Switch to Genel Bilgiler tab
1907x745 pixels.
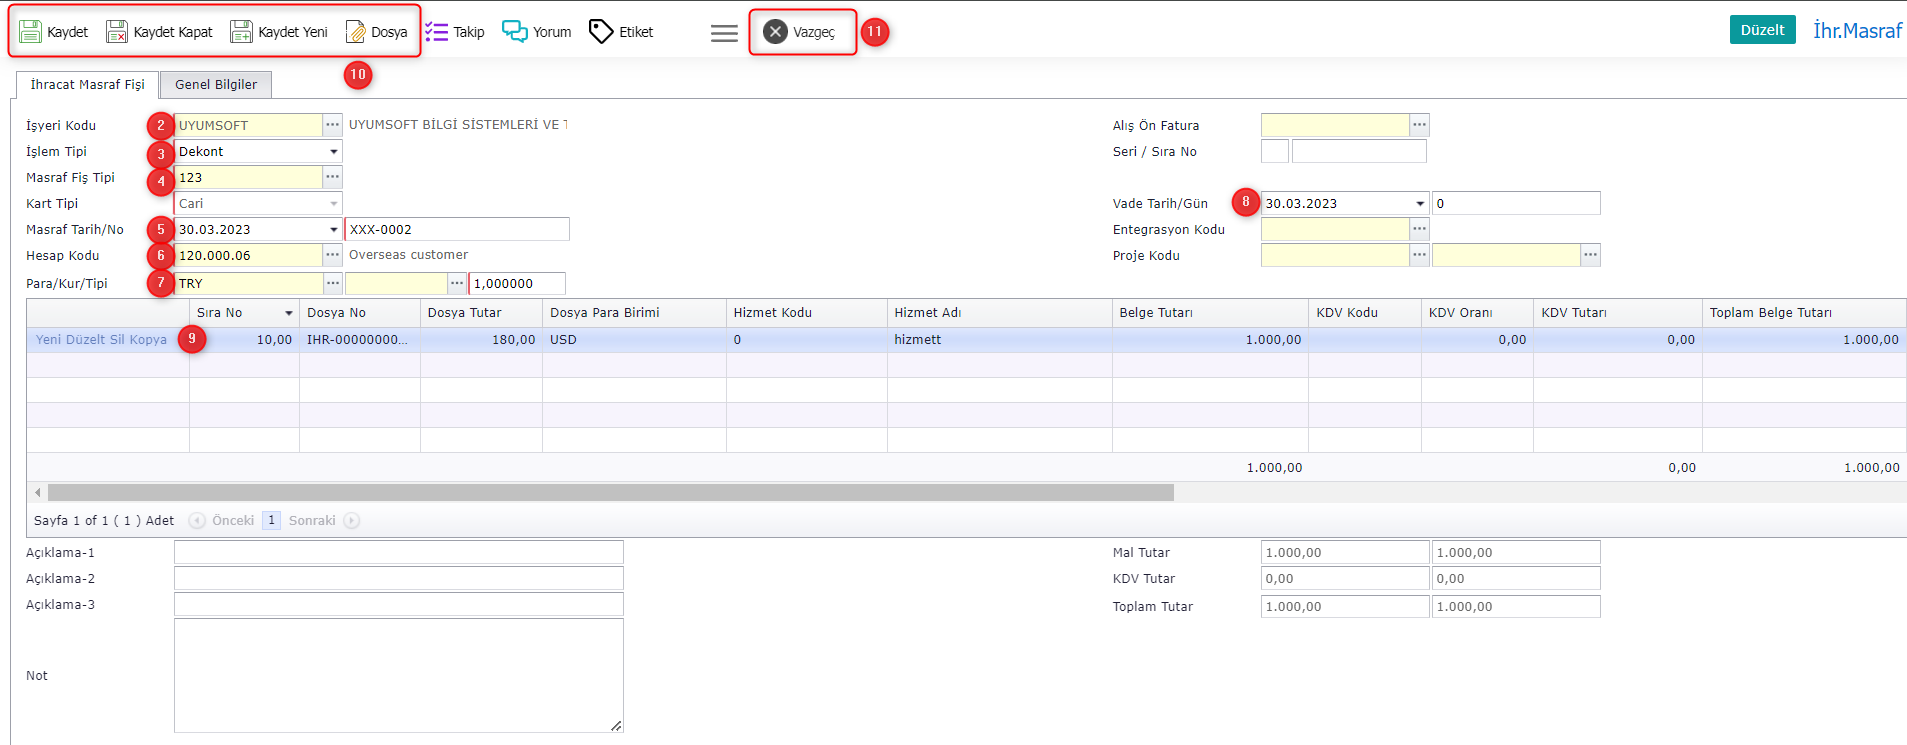(216, 85)
